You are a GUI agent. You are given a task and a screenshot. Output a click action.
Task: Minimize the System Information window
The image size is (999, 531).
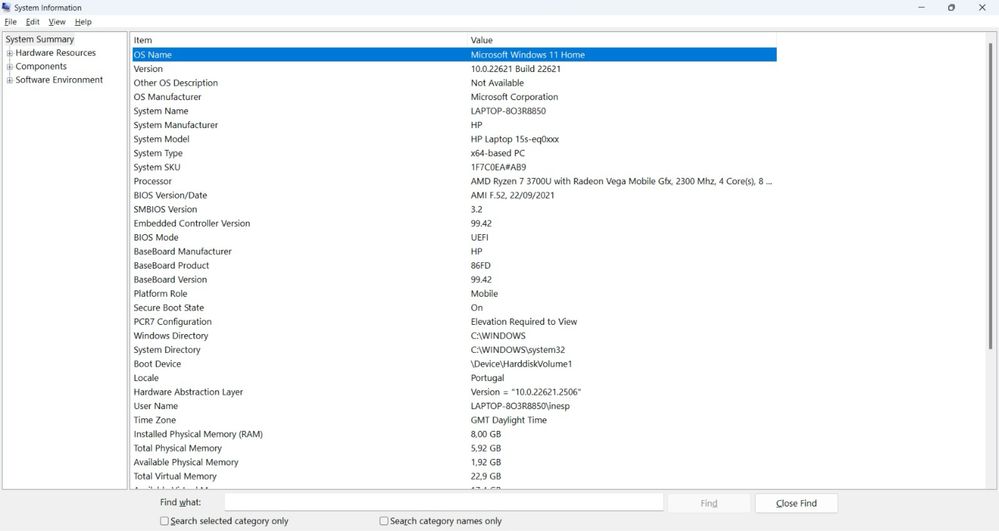[x=921, y=8]
